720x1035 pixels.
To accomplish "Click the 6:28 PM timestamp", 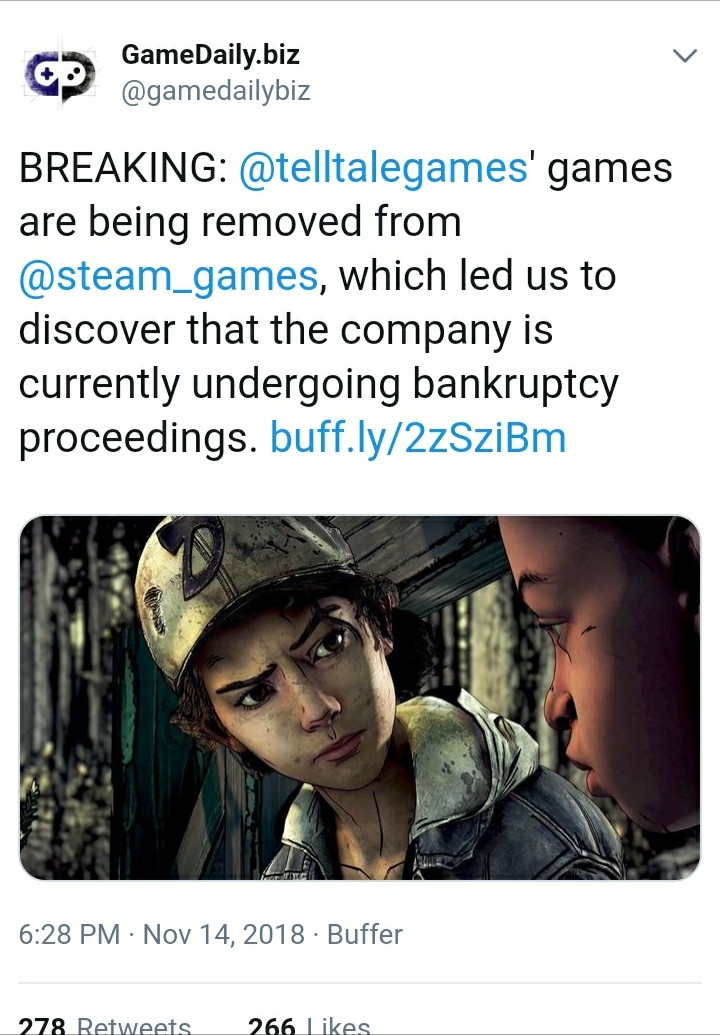I will tap(69, 934).
